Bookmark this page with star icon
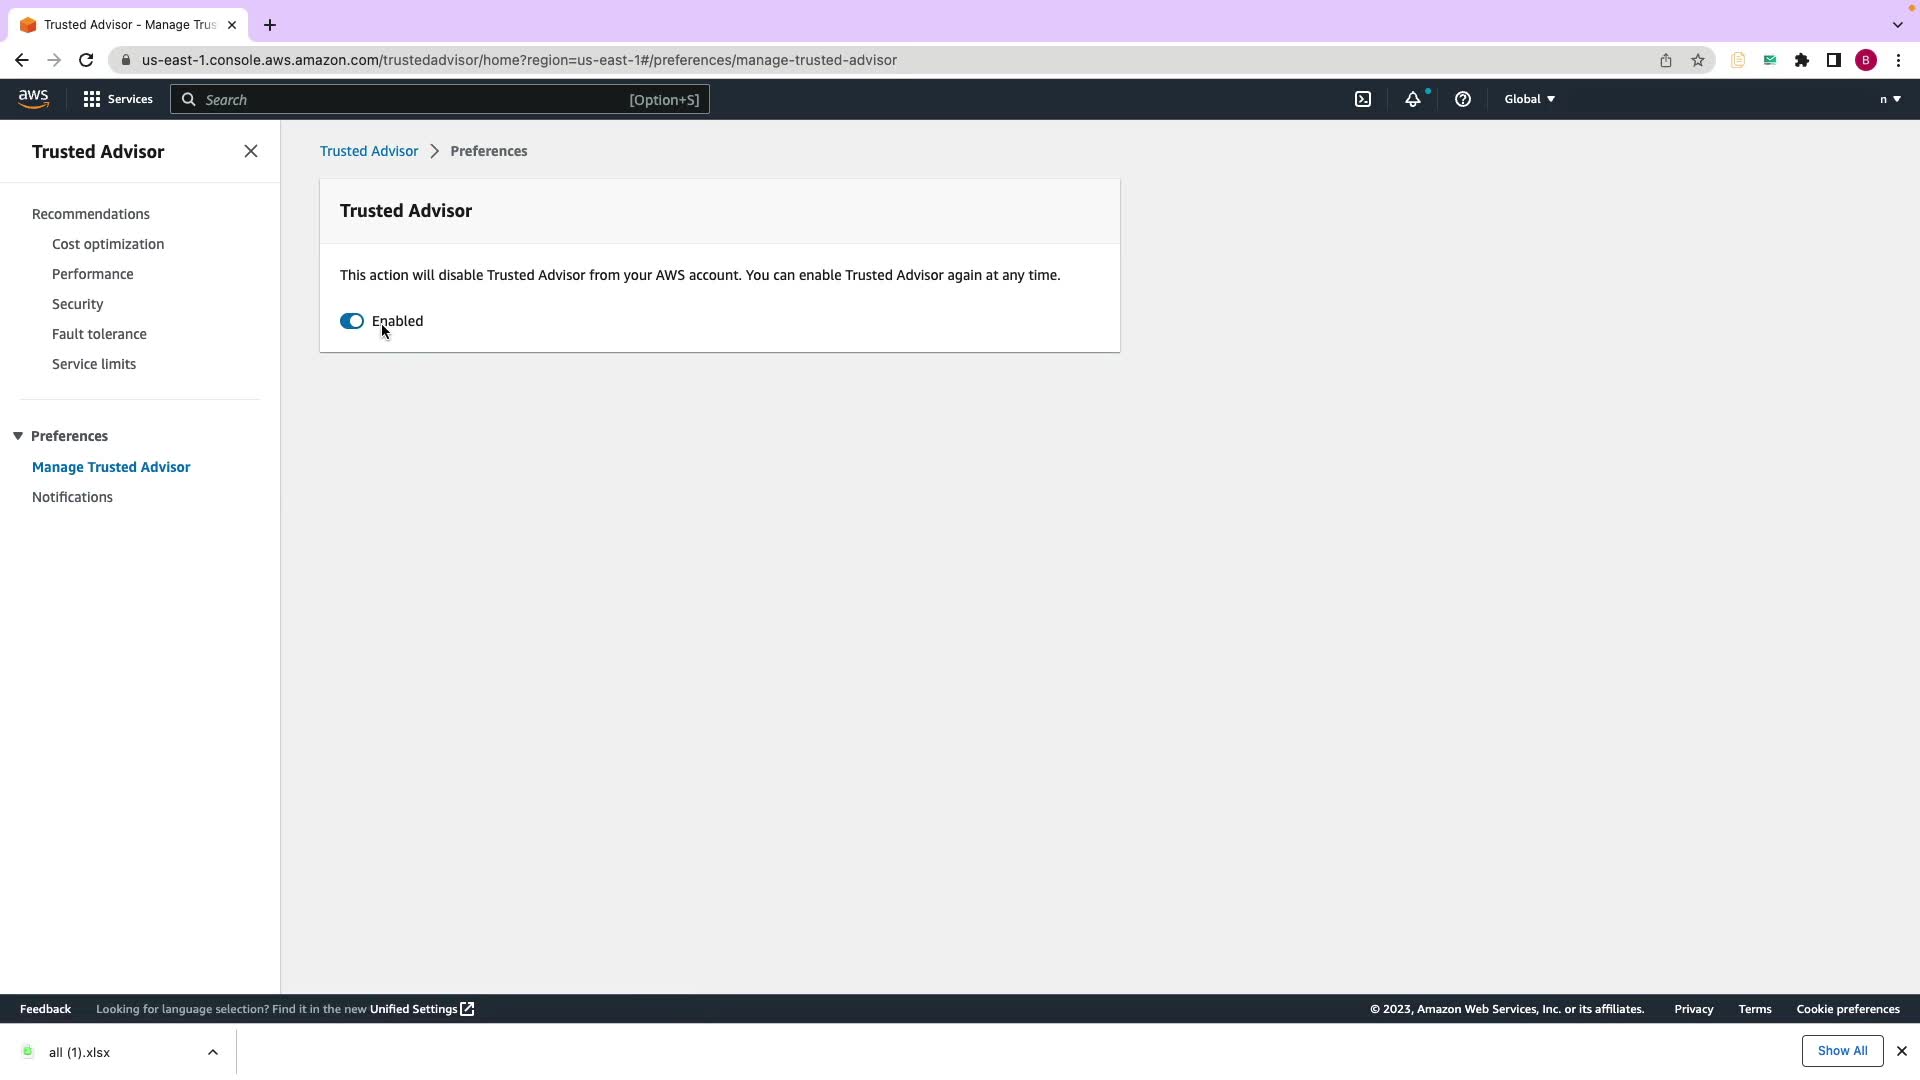 (x=1698, y=60)
